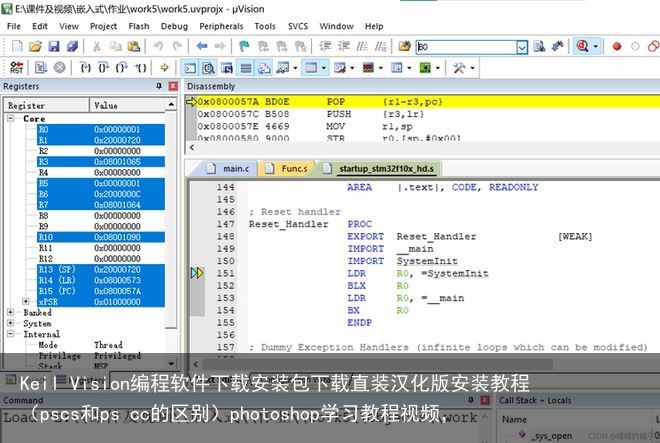
Task: Expand the xPSR register node
Action: pos(26,301)
